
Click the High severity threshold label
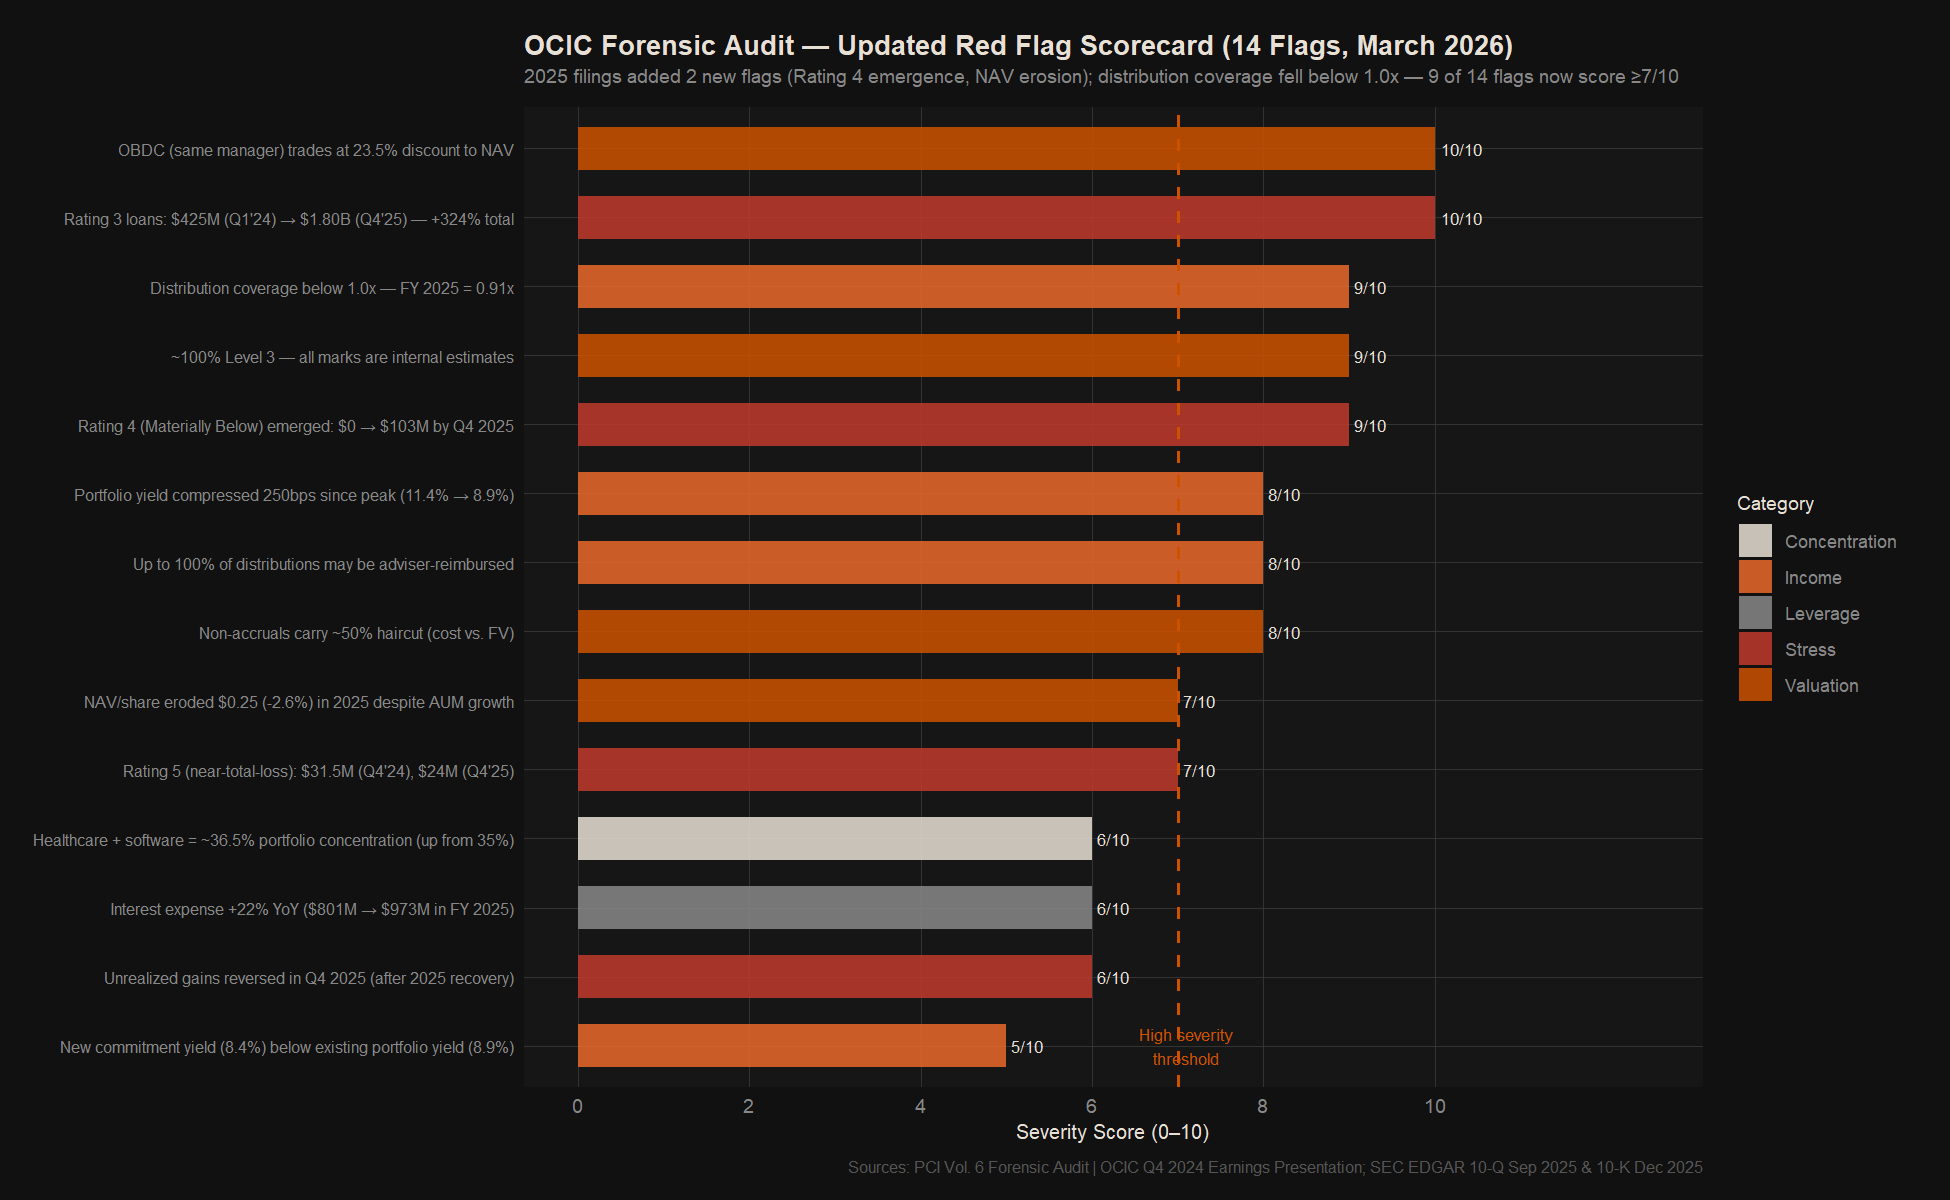pos(1185,1047)
